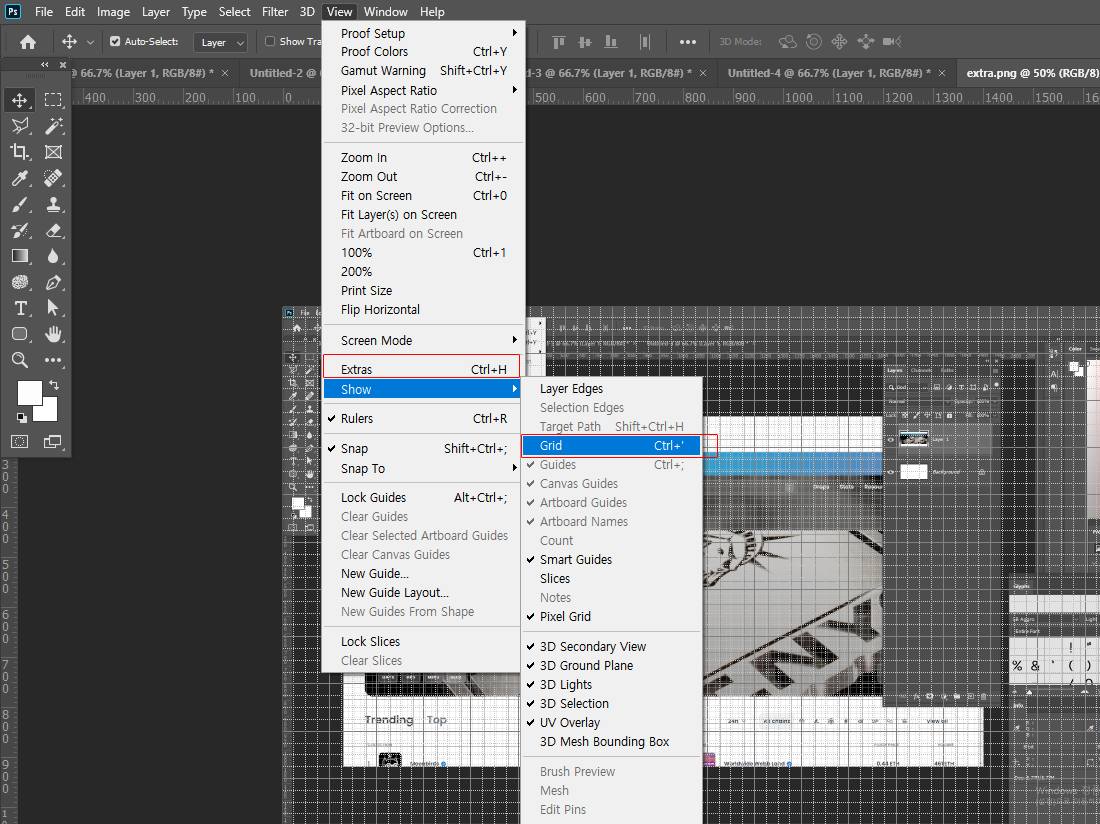Viewport: 1100px width, 824px height.
Task: Toggle Smart Guides in Show submenu
Action: coord(612,560)
